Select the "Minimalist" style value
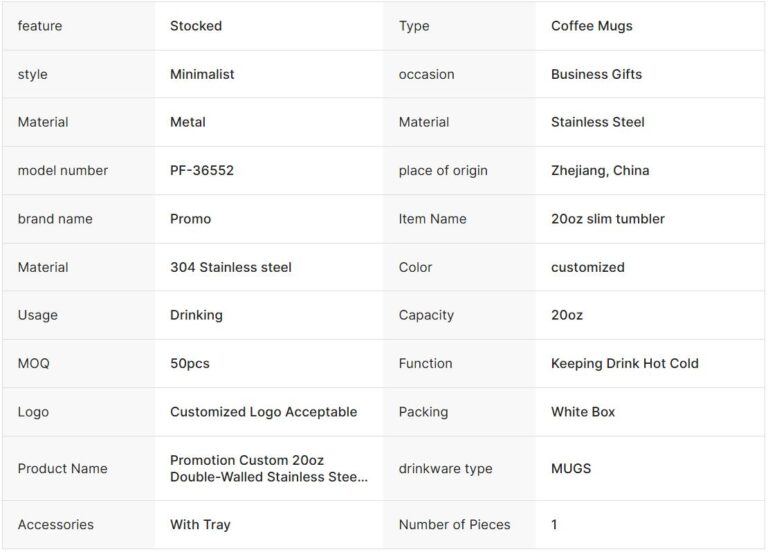The height and width of the screenshot is (552, 768). tap(202, 74)
